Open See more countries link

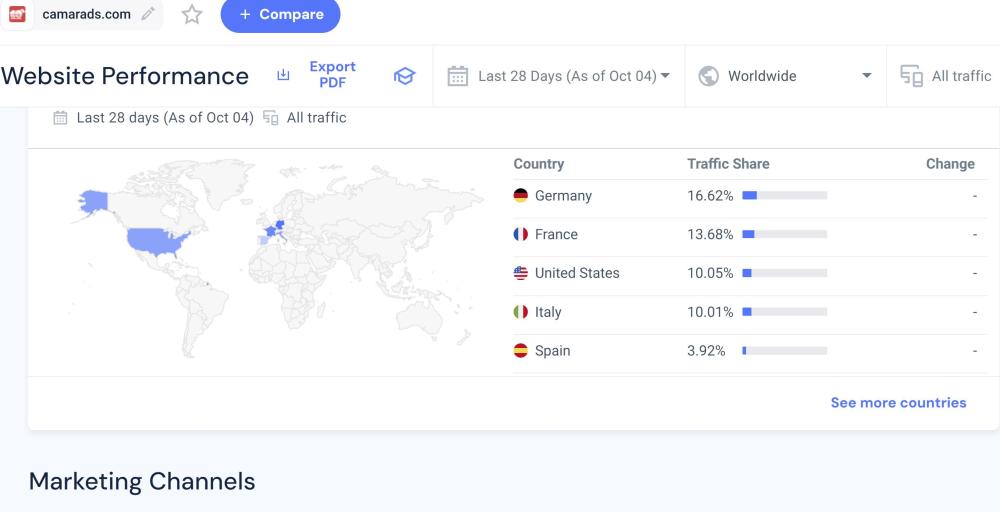[898, 403]
